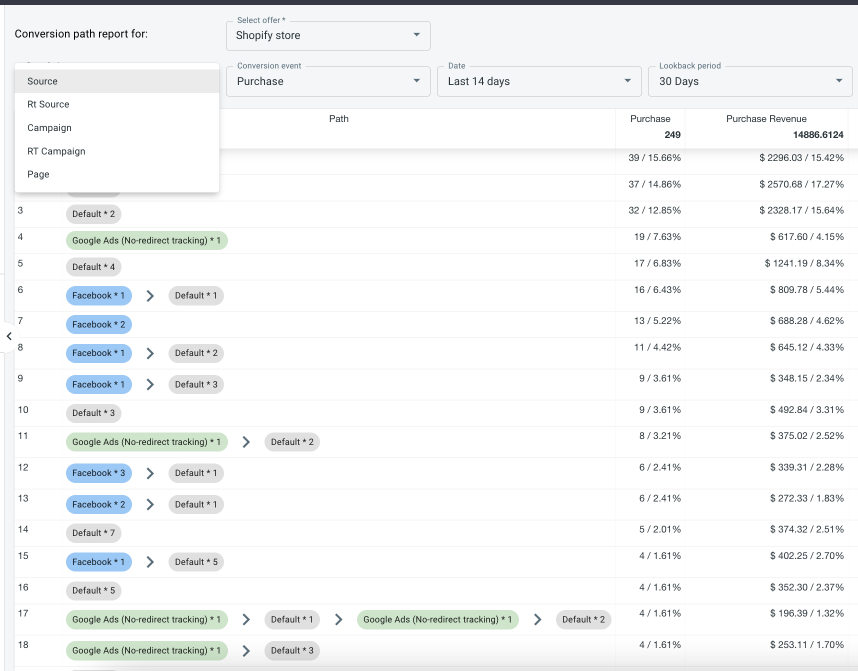The width and height of the screenshot is (858, 671).
Task: Click the path arrow in row 11
Action: click(246, 442)
